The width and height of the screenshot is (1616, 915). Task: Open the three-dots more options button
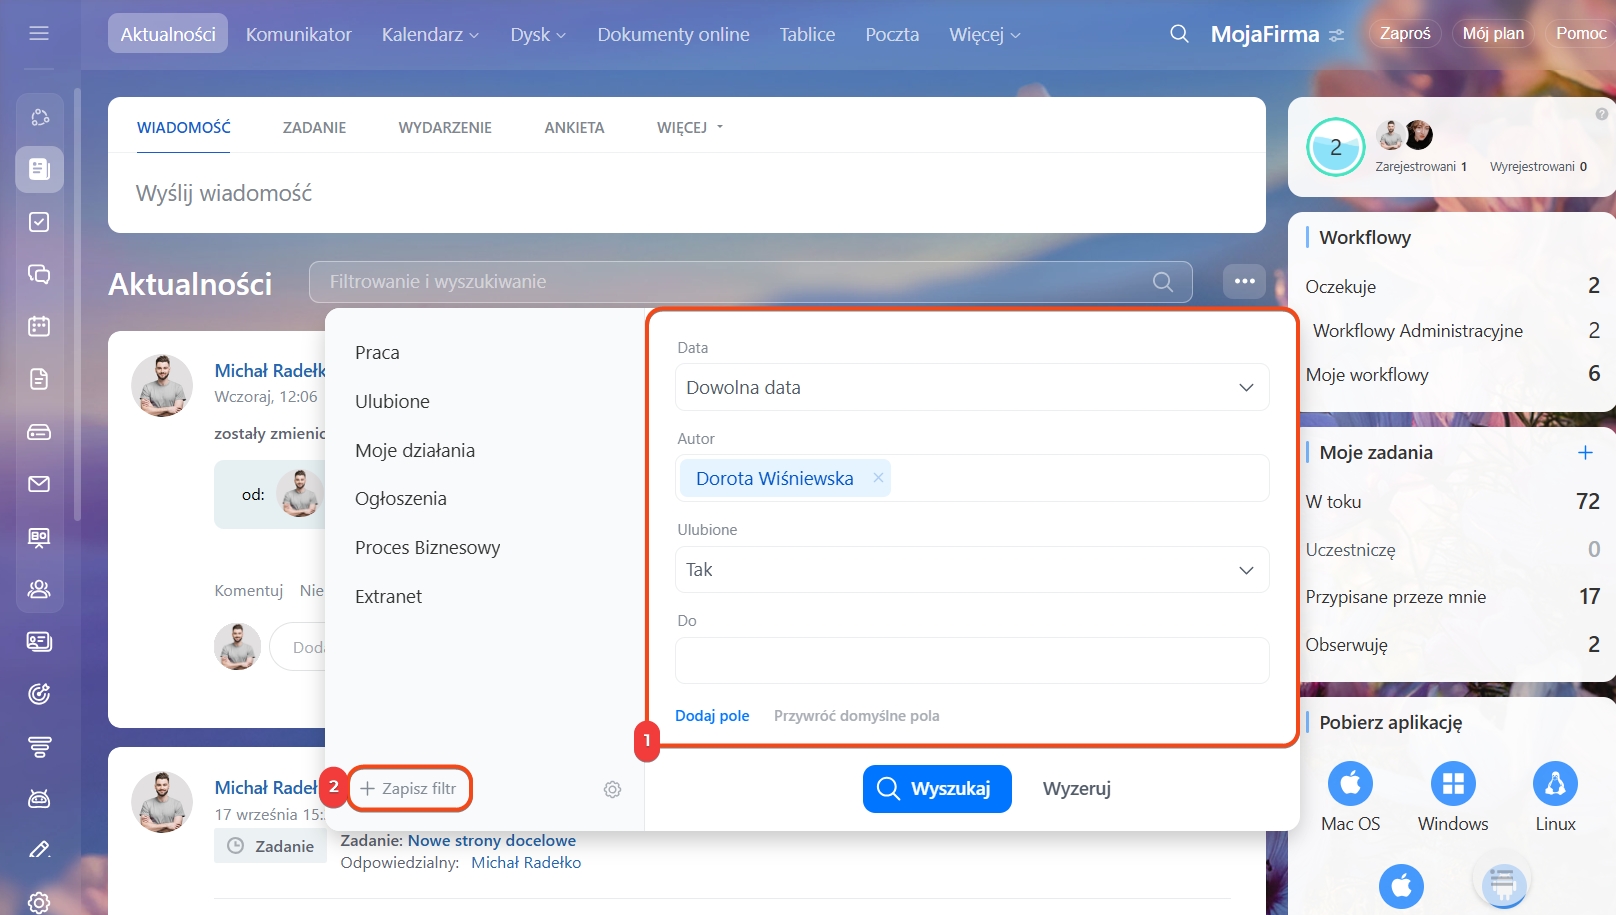tap(1244, 282)
